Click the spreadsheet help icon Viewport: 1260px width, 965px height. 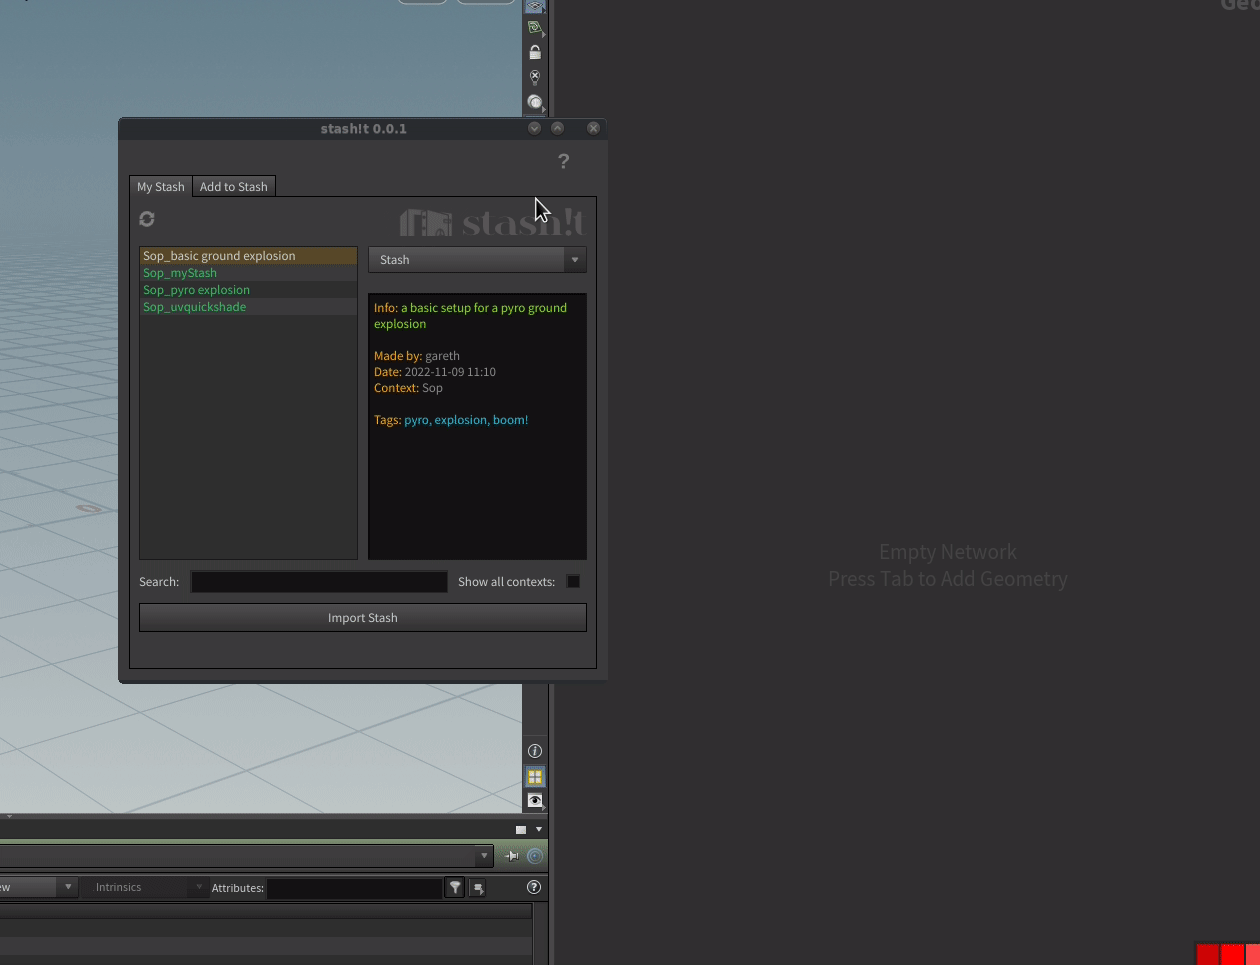(534, 887)
